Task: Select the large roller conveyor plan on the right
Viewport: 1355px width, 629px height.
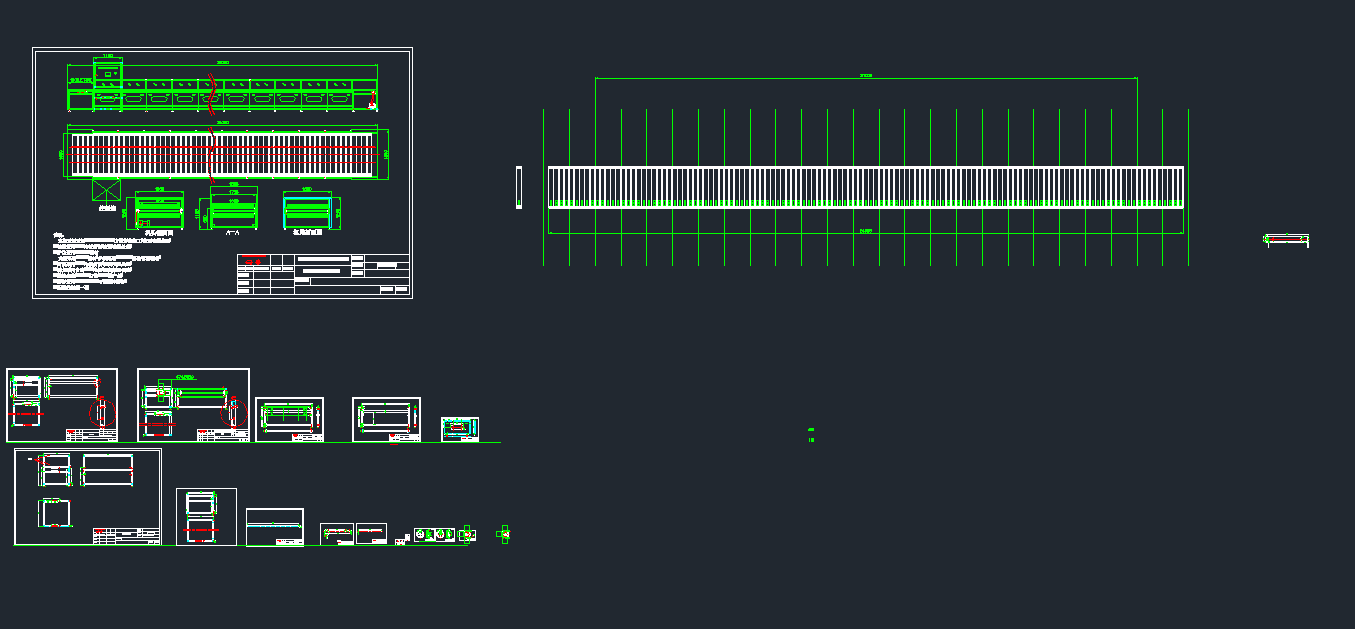Action: coord(865,187)
